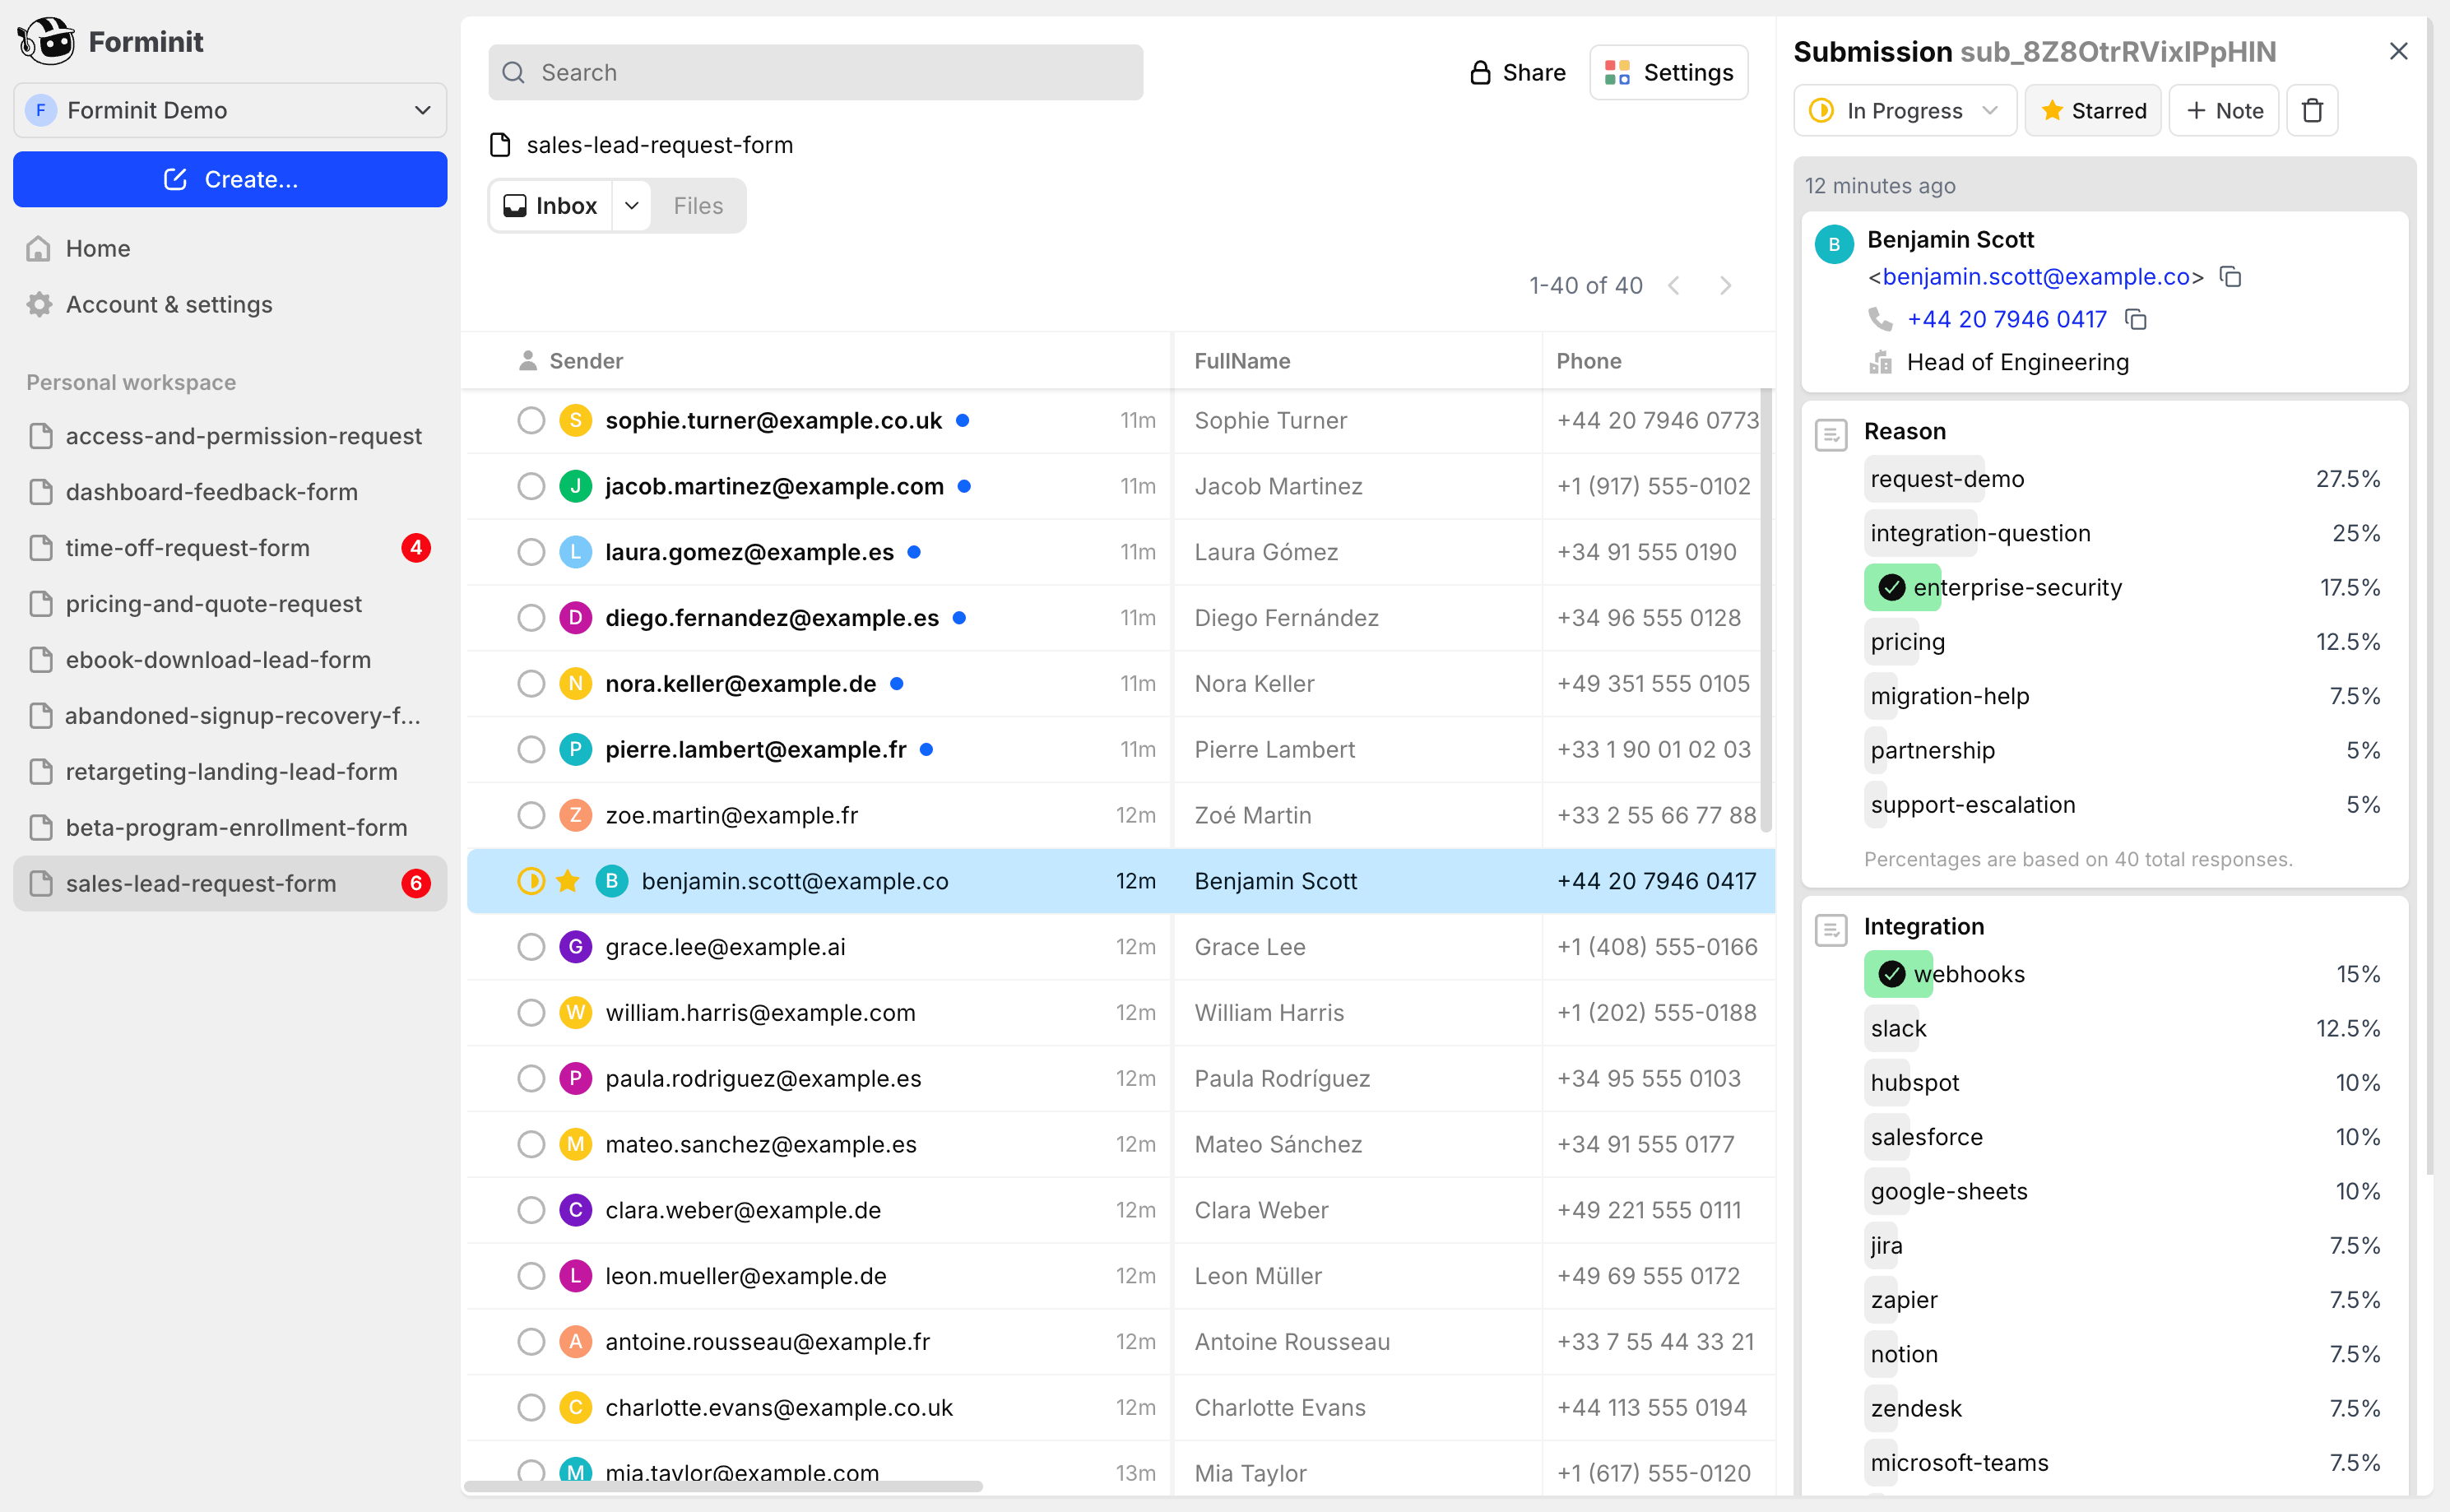Image resolution: width=2450 pixels, height=1512 pixels.
Task: Open the In Progress status dropdown
Action: click(x=1904, y=111)
